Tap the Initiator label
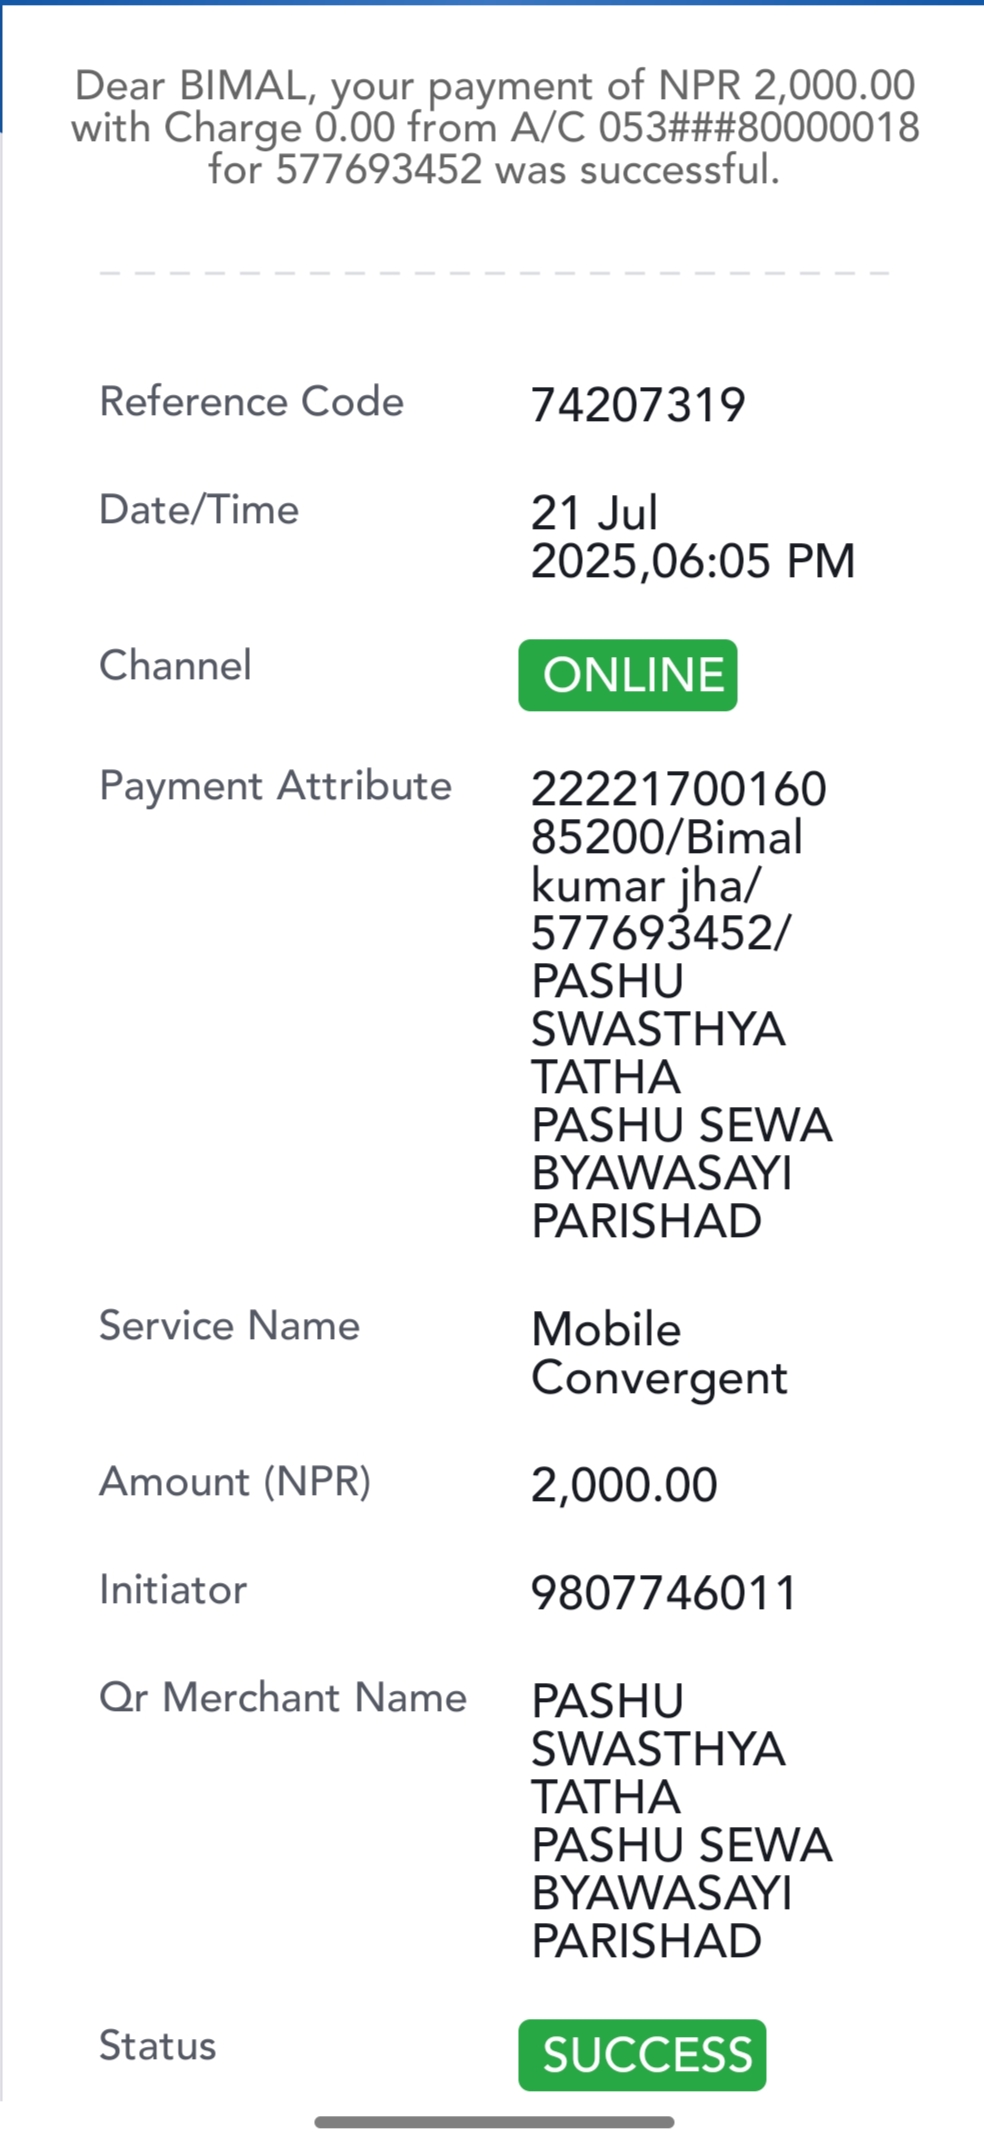The width and height of the screenshot is (984, 2149). tap(172, 1589)
